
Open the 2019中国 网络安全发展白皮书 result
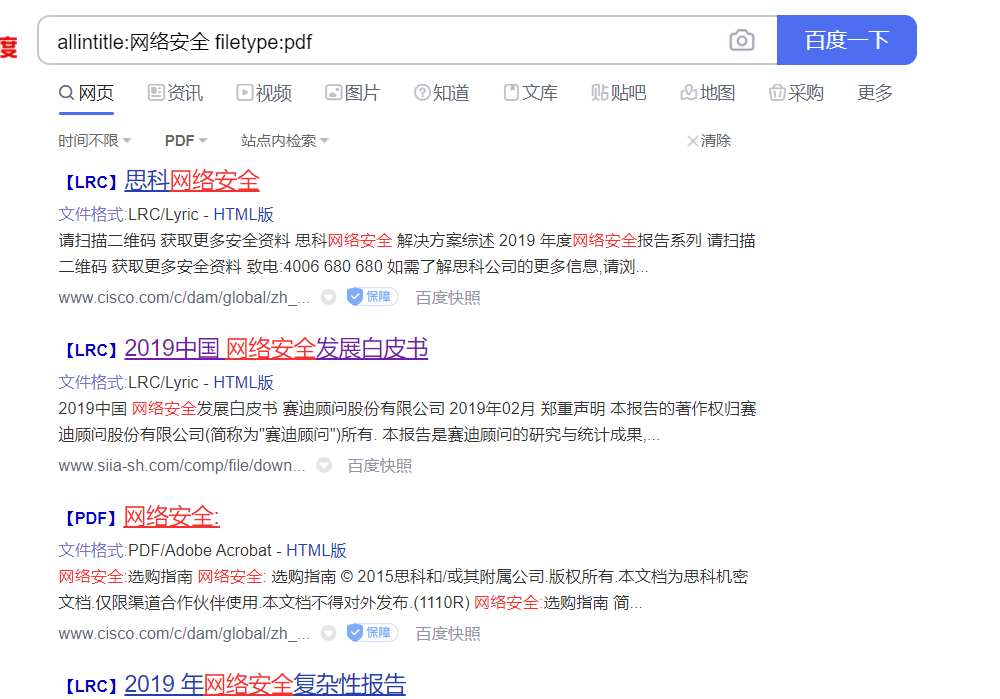tap(276, 348)
